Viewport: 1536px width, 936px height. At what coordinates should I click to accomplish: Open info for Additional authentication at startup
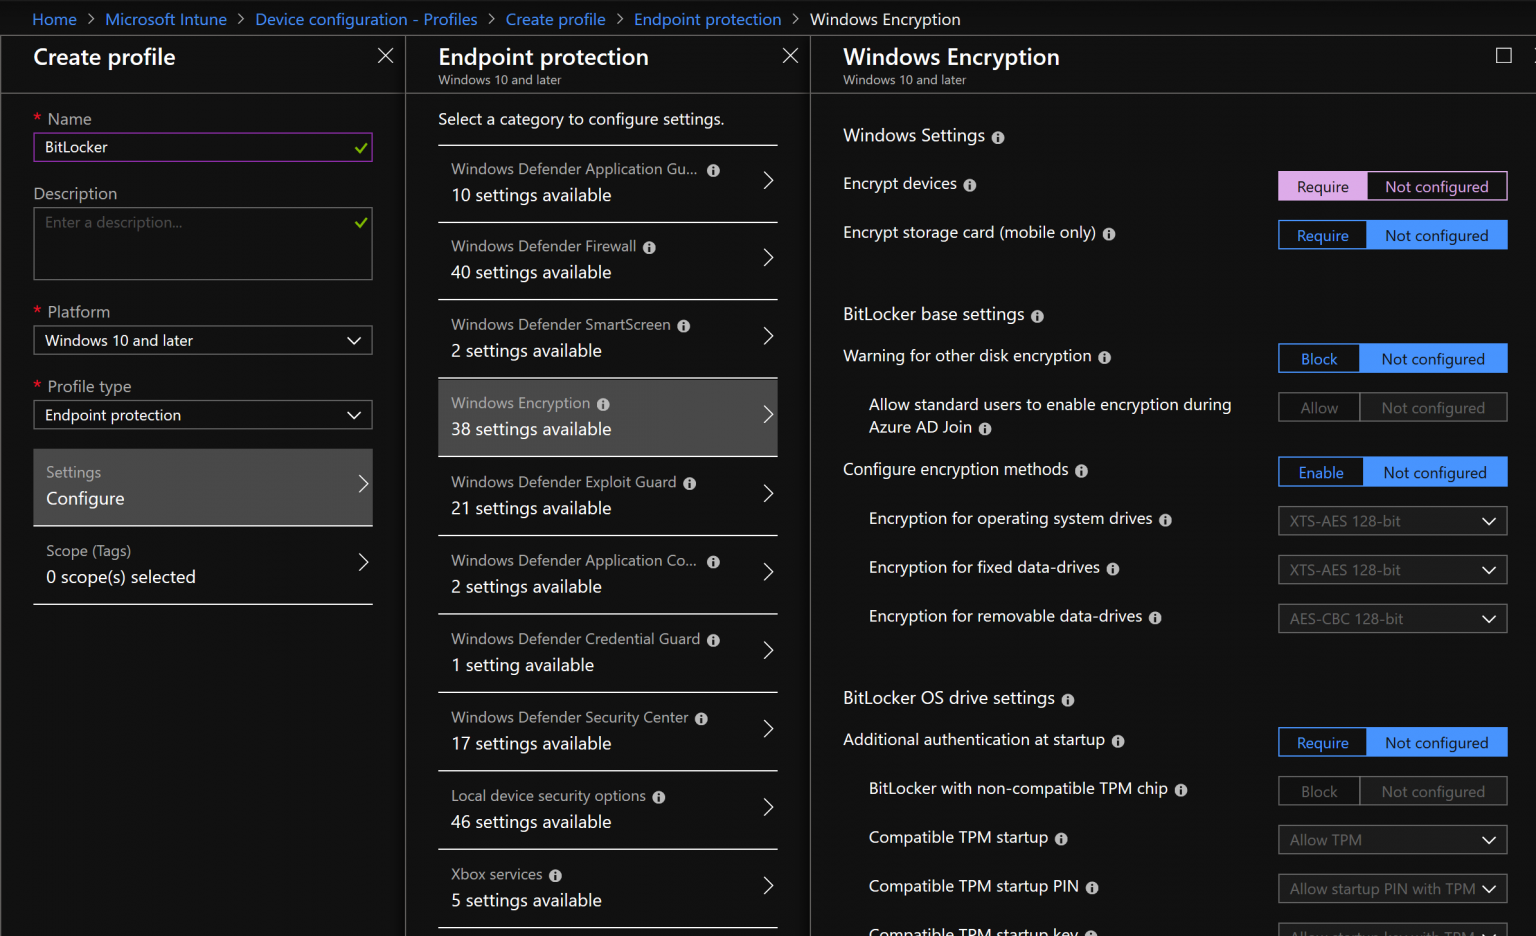coord(1119,741)
